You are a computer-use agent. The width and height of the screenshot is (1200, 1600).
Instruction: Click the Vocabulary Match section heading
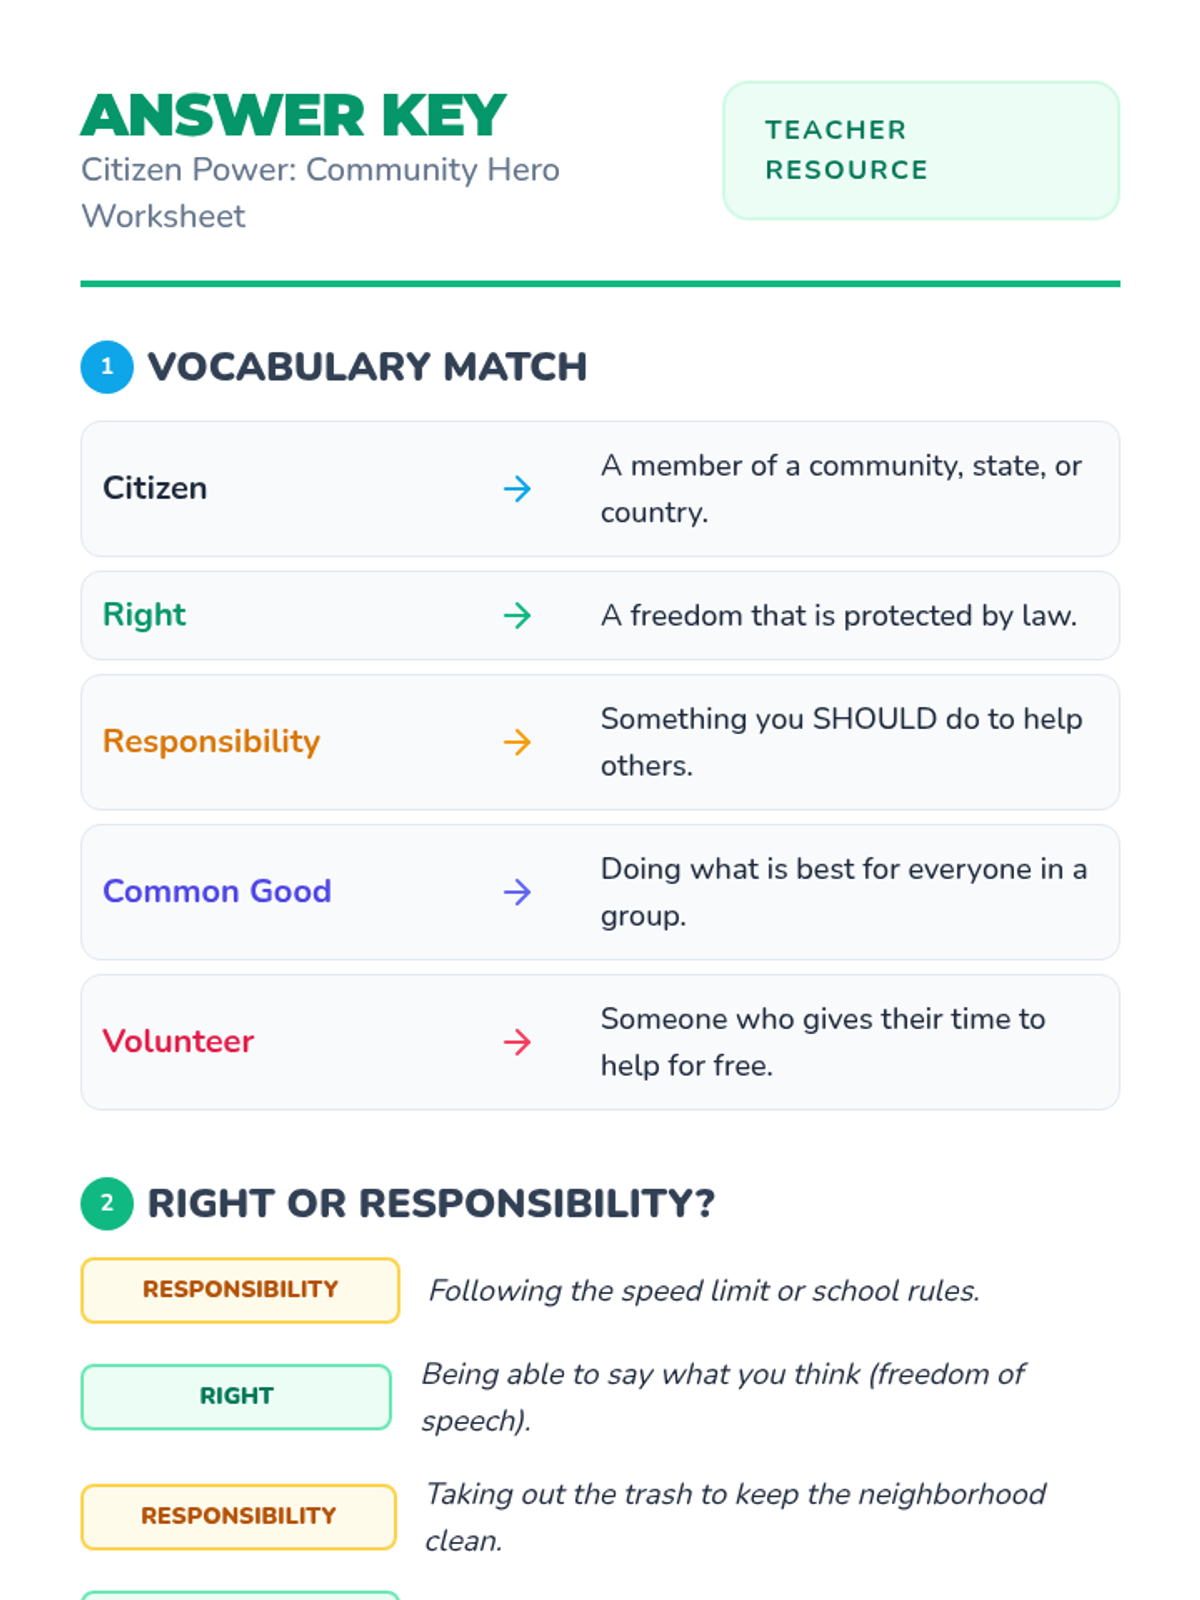(367, 367)
